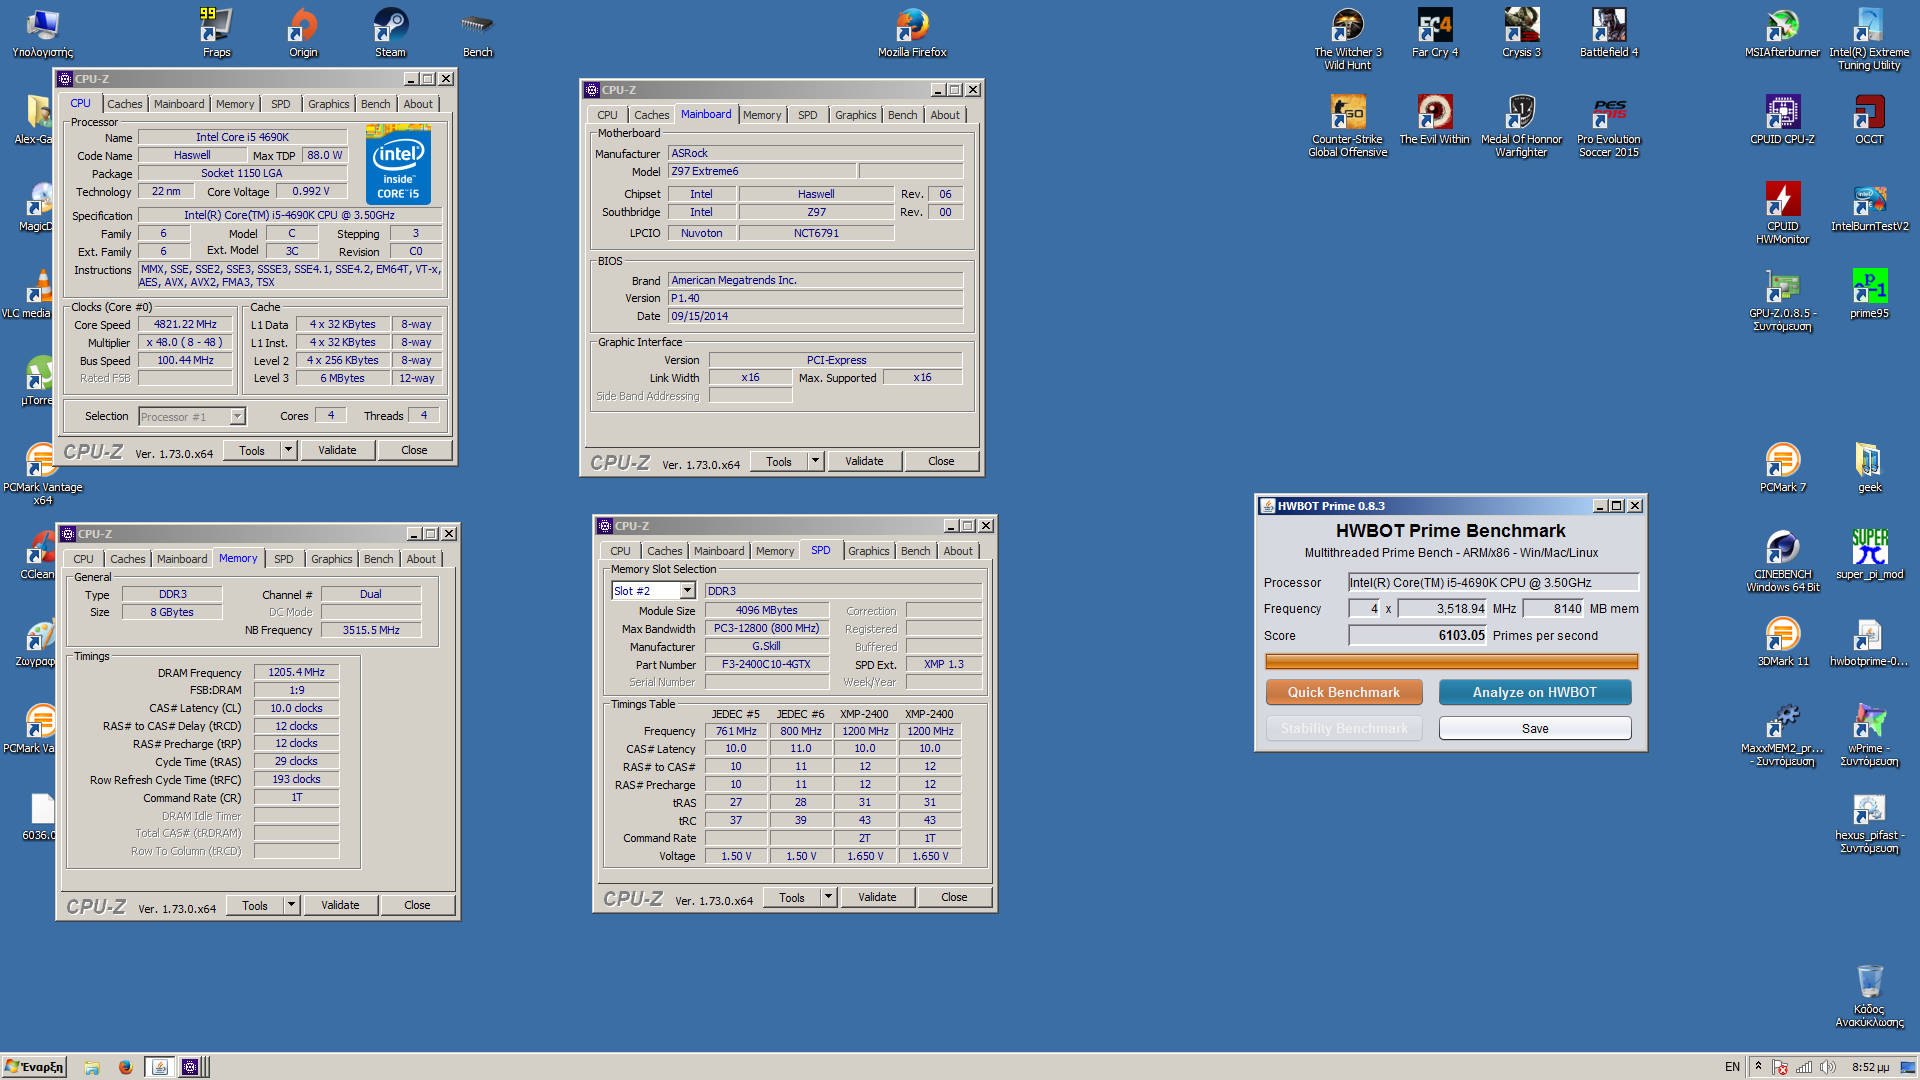The image size is (1920, 1080).
Task: Open the Fraps desktop icon
Action: click(216, 32)
